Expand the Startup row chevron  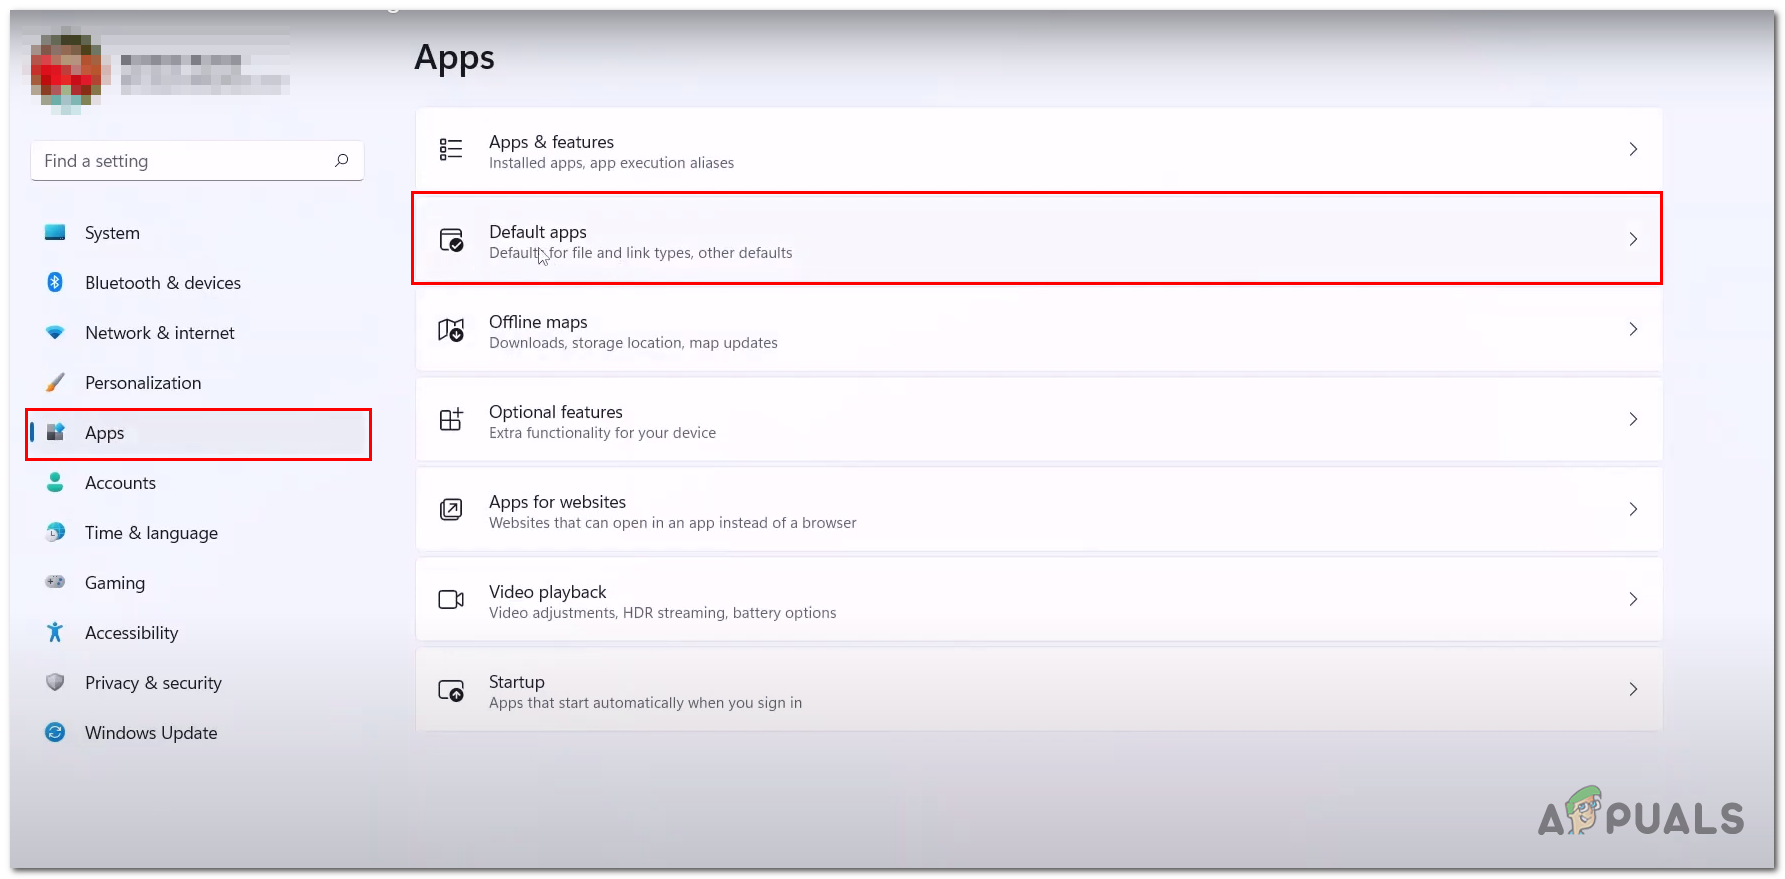1633,689
